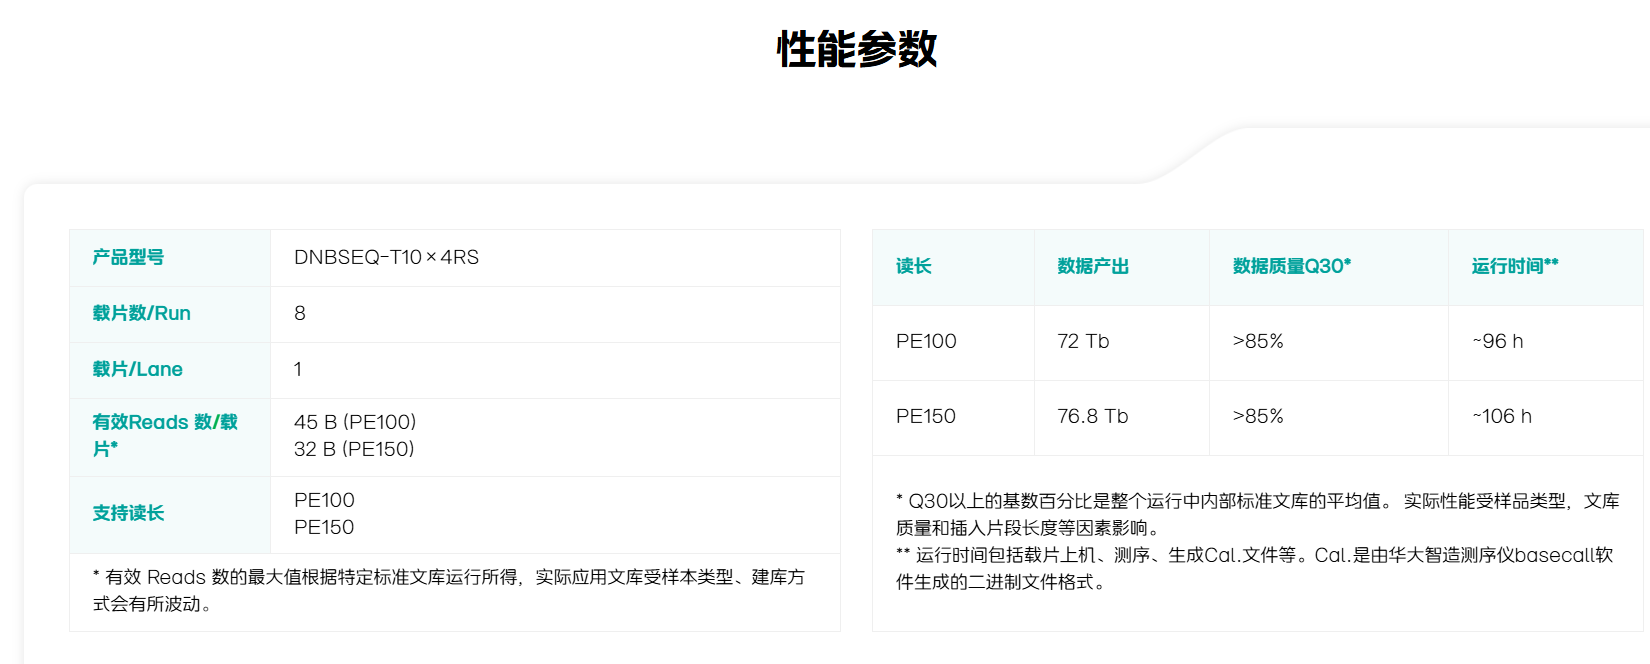This screenshot has width=1650, height=664.
Task: Click the 读长 column header
Action: pos(914,267)
